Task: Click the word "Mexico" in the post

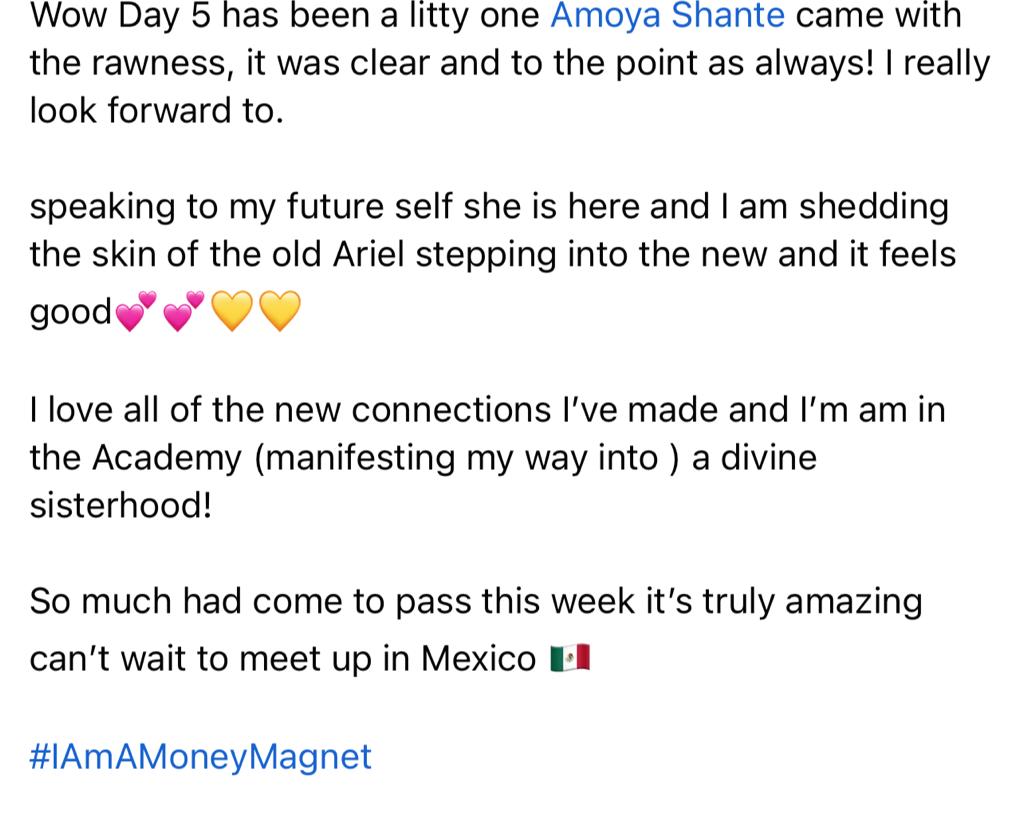Action: (478, 658)
